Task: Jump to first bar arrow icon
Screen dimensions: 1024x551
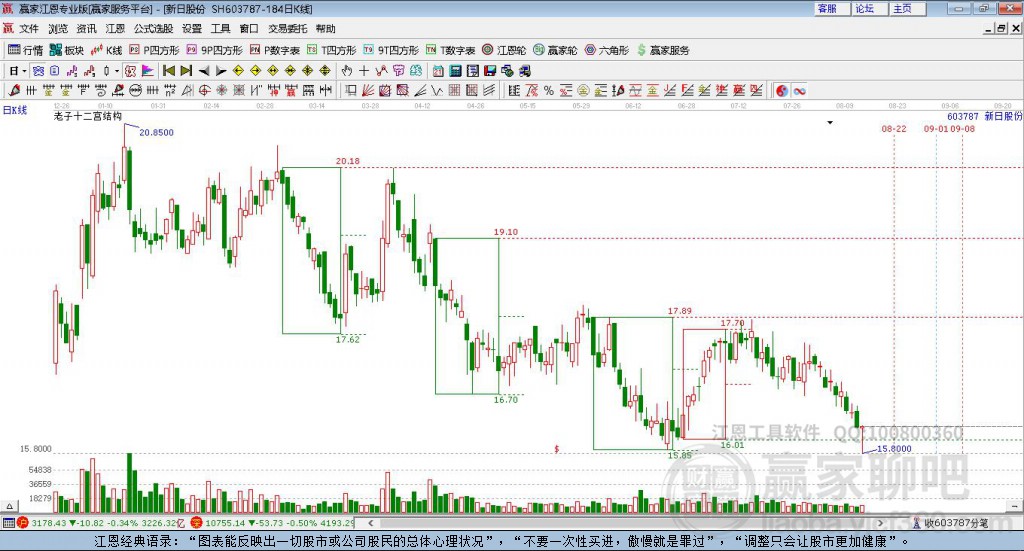Action: tap(168, 71)
